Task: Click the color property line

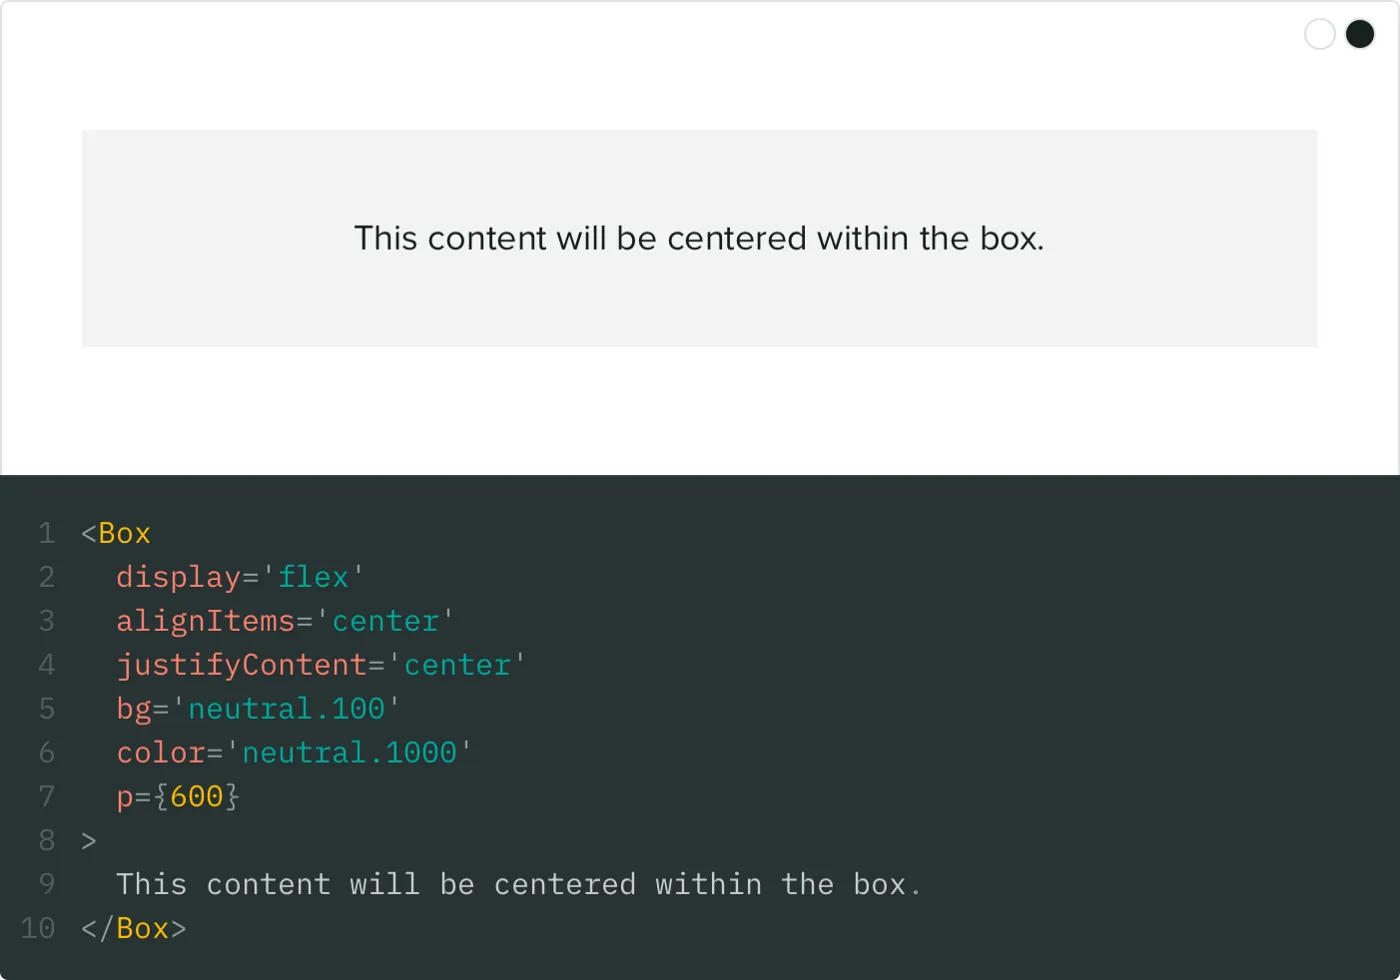Action: [160, 753]
